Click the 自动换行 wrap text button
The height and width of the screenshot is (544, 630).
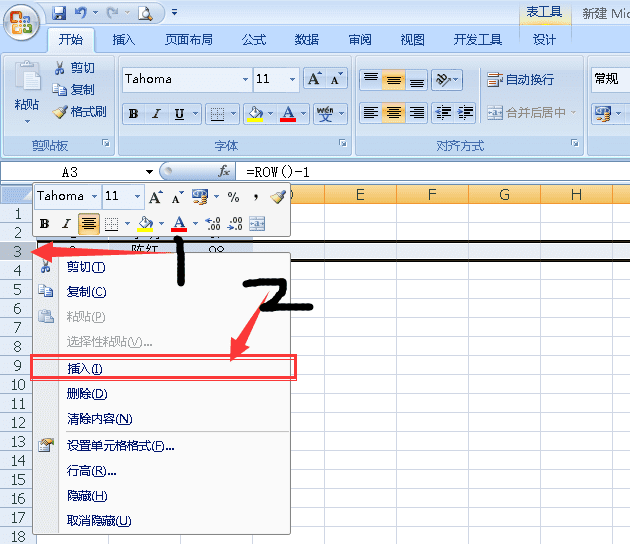click(520, 80)
